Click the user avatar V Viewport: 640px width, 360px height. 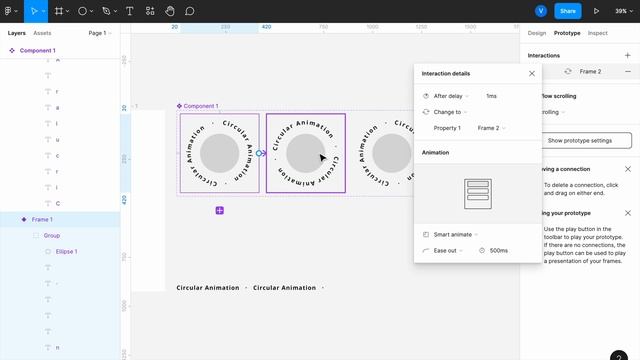point(541,11)
